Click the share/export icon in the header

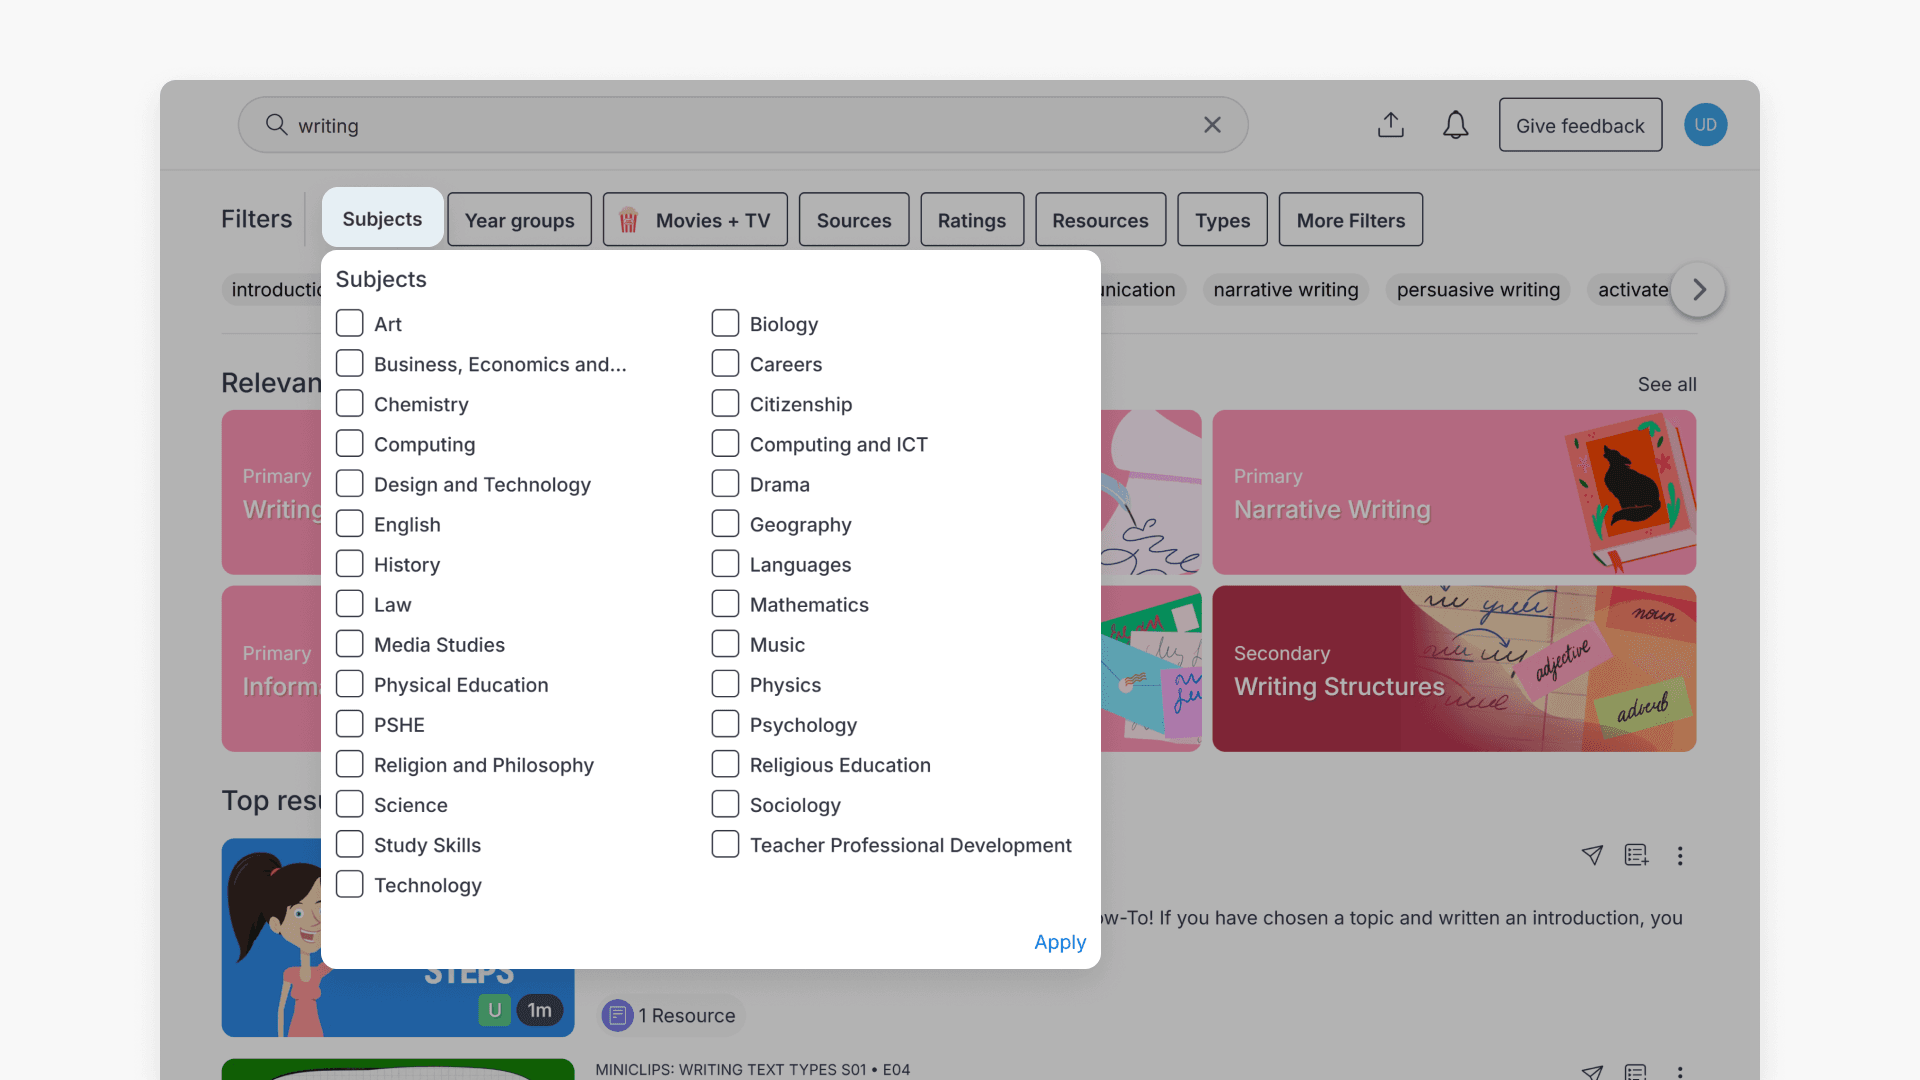(x=1391, y=125)
